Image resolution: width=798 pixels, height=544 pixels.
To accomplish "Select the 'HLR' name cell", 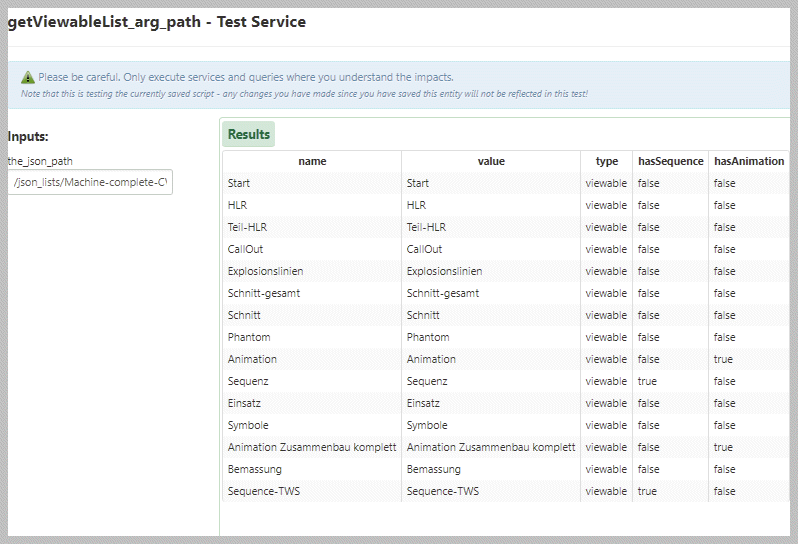I will 312,205.
